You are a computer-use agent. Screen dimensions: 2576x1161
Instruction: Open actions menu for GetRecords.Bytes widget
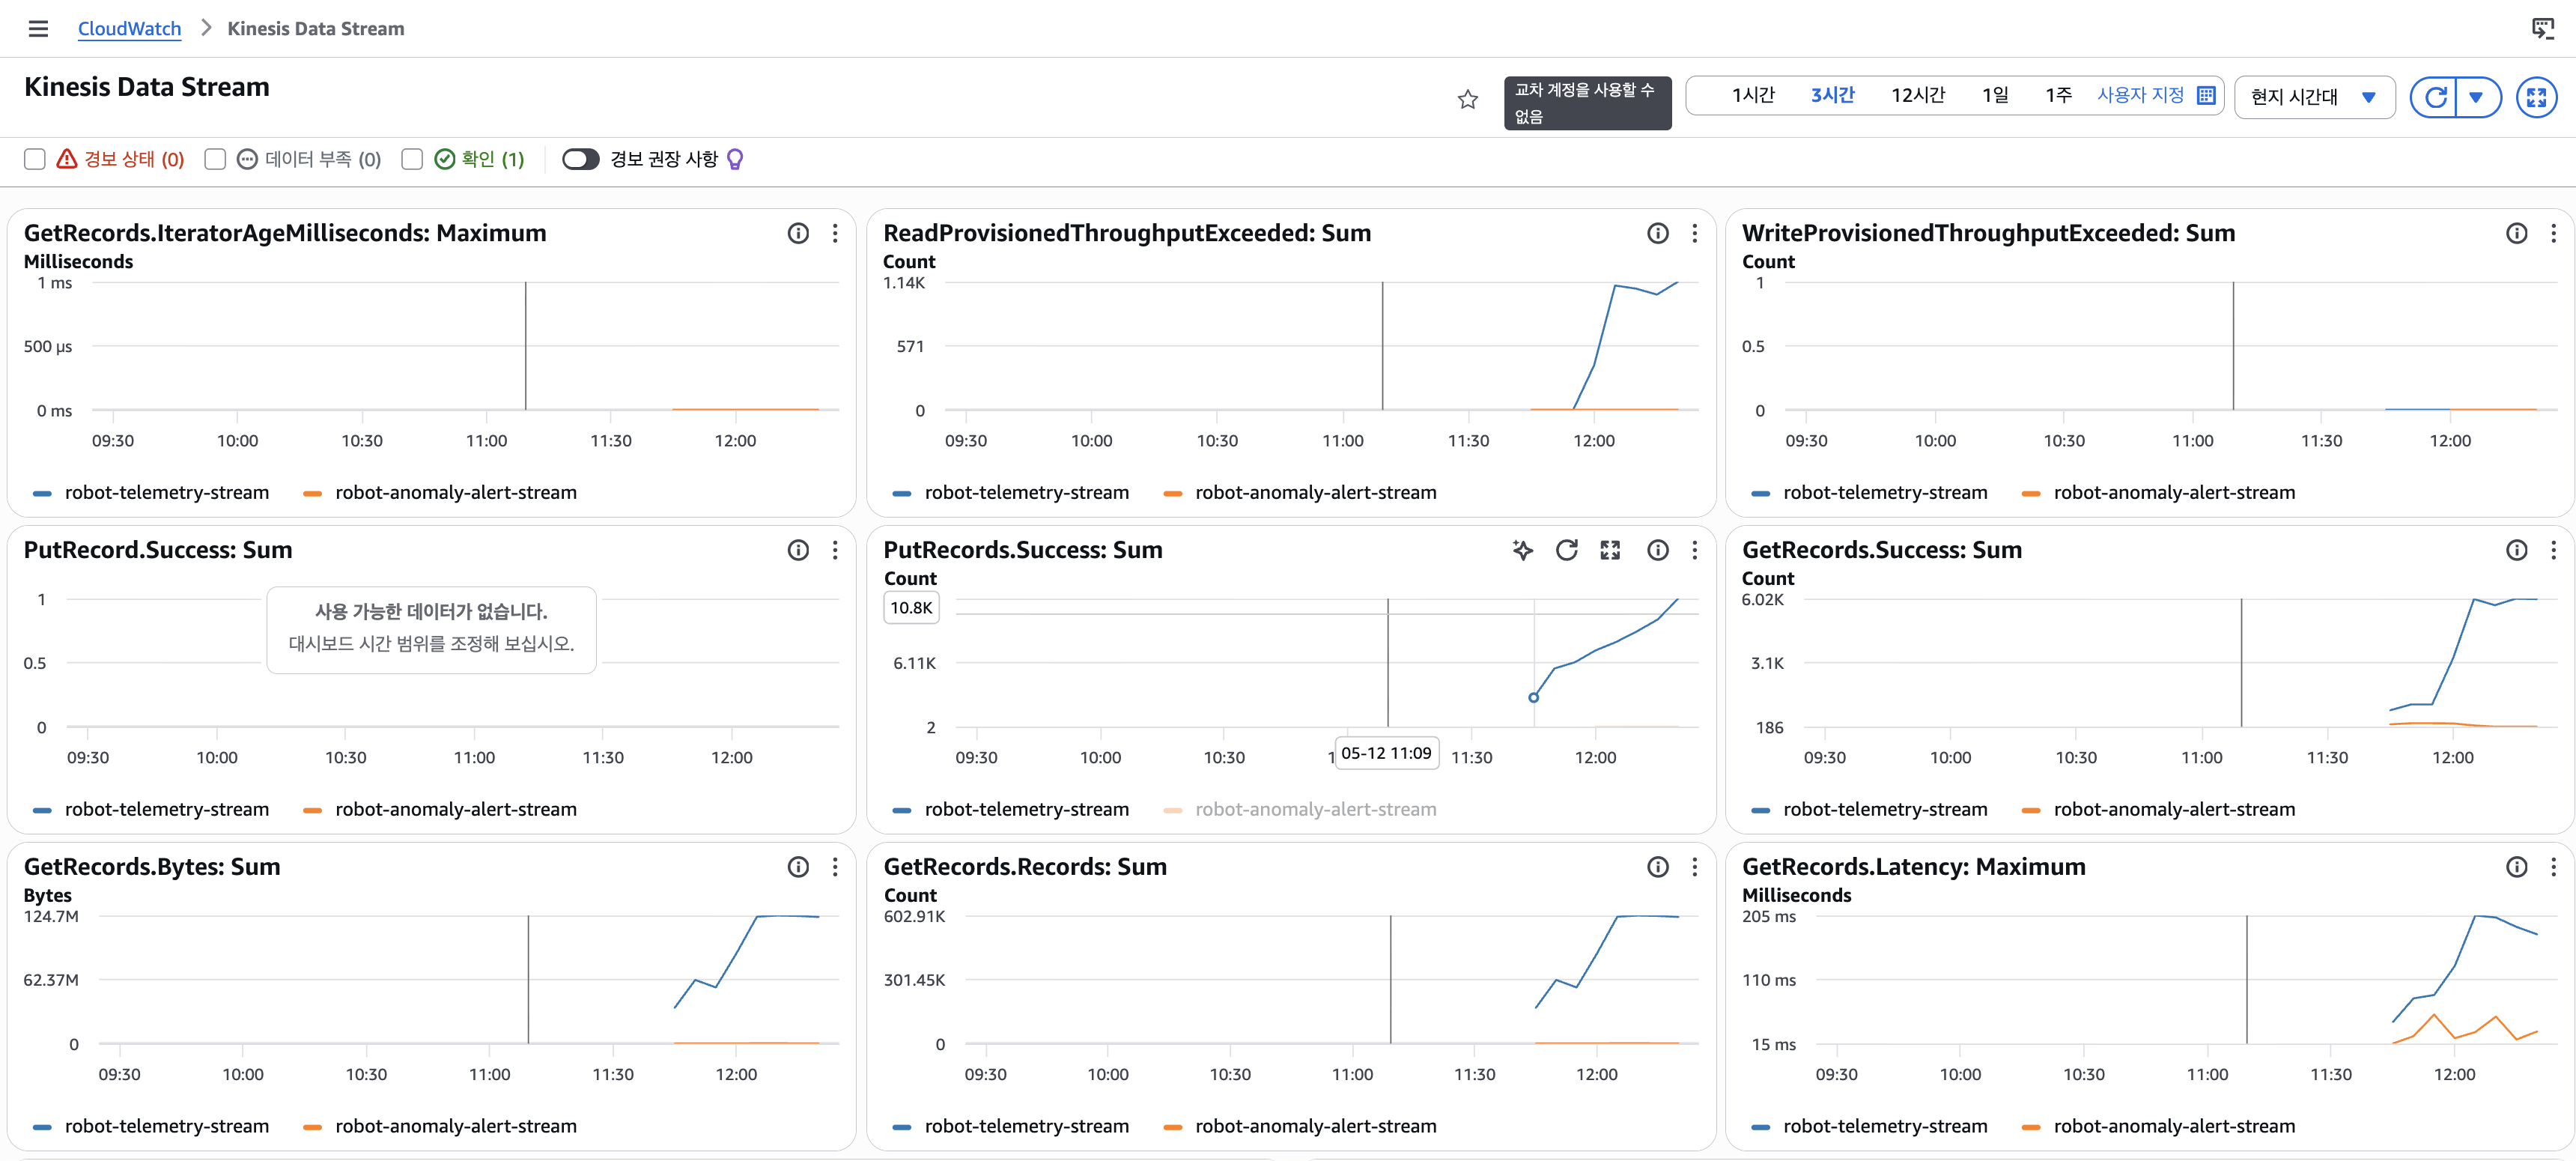click(x=835, y=868)
